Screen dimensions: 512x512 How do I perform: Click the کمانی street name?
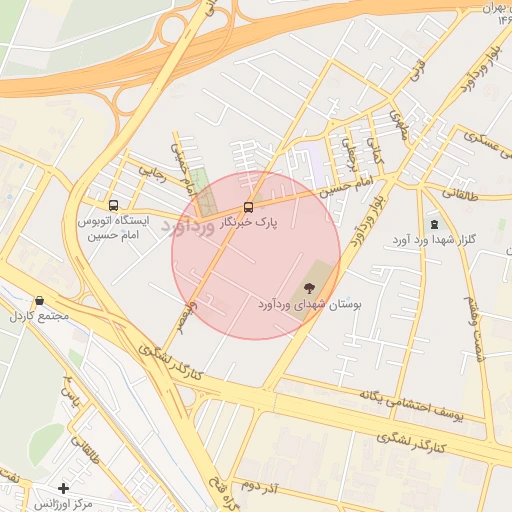pyautogui.click(x=375, y=151)
